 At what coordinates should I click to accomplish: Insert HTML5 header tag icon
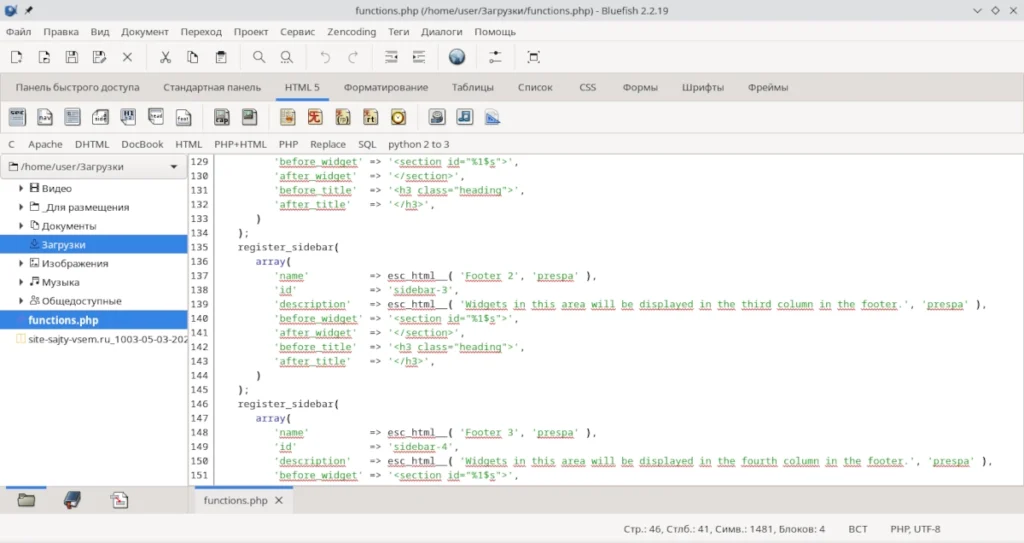point(155,117)
